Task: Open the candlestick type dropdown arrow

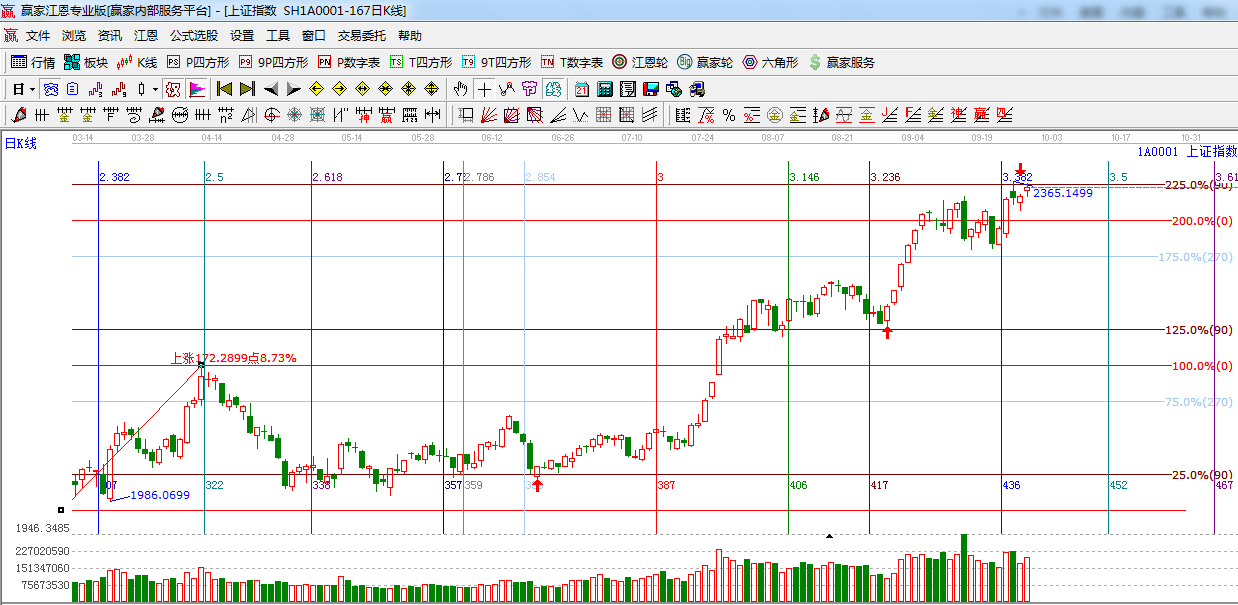Action: [x=155, y=89]
